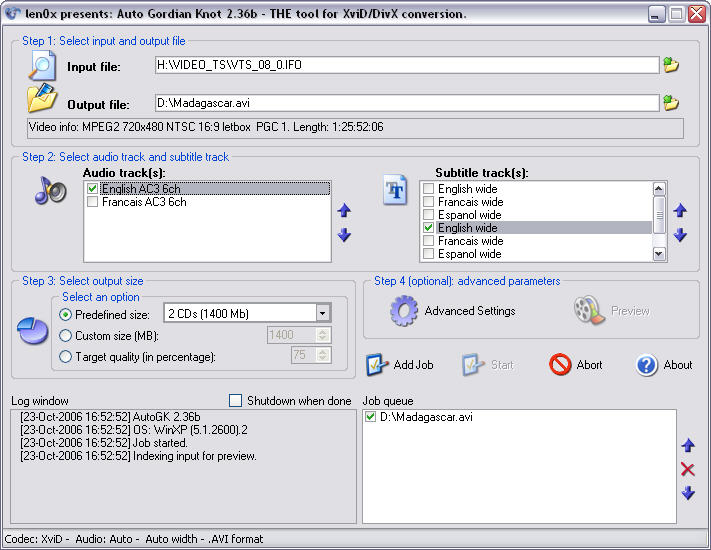The height and width of the screenshot is (550, 711).
Task: Click the Advanced Settings label
Action: 470,311
